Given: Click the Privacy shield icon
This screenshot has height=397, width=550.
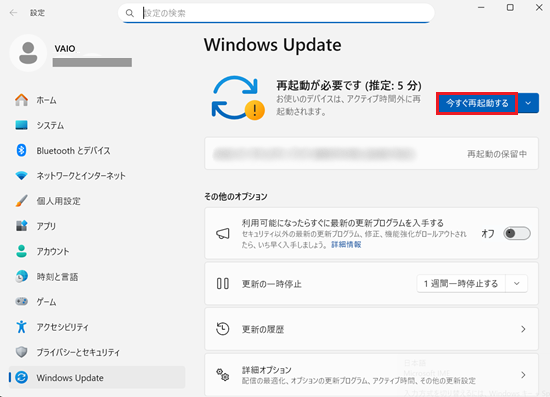Looking at the screenshot, I should tap(21, 352).
